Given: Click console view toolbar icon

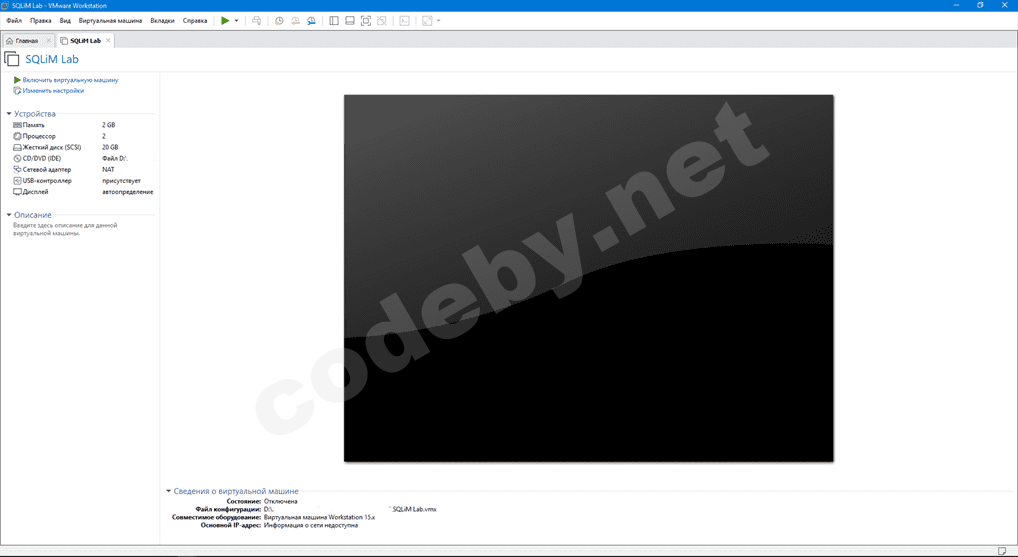Looking at the screenshot, I should pyautogui.click(x=404, y=21).
